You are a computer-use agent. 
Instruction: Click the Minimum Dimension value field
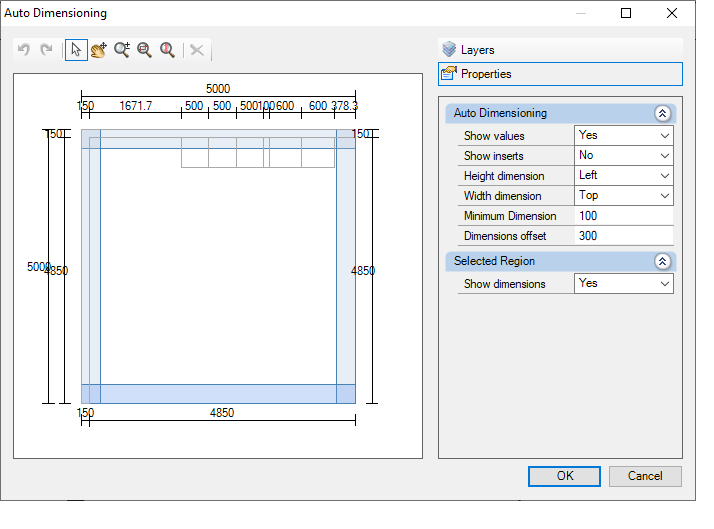point(624,216)
